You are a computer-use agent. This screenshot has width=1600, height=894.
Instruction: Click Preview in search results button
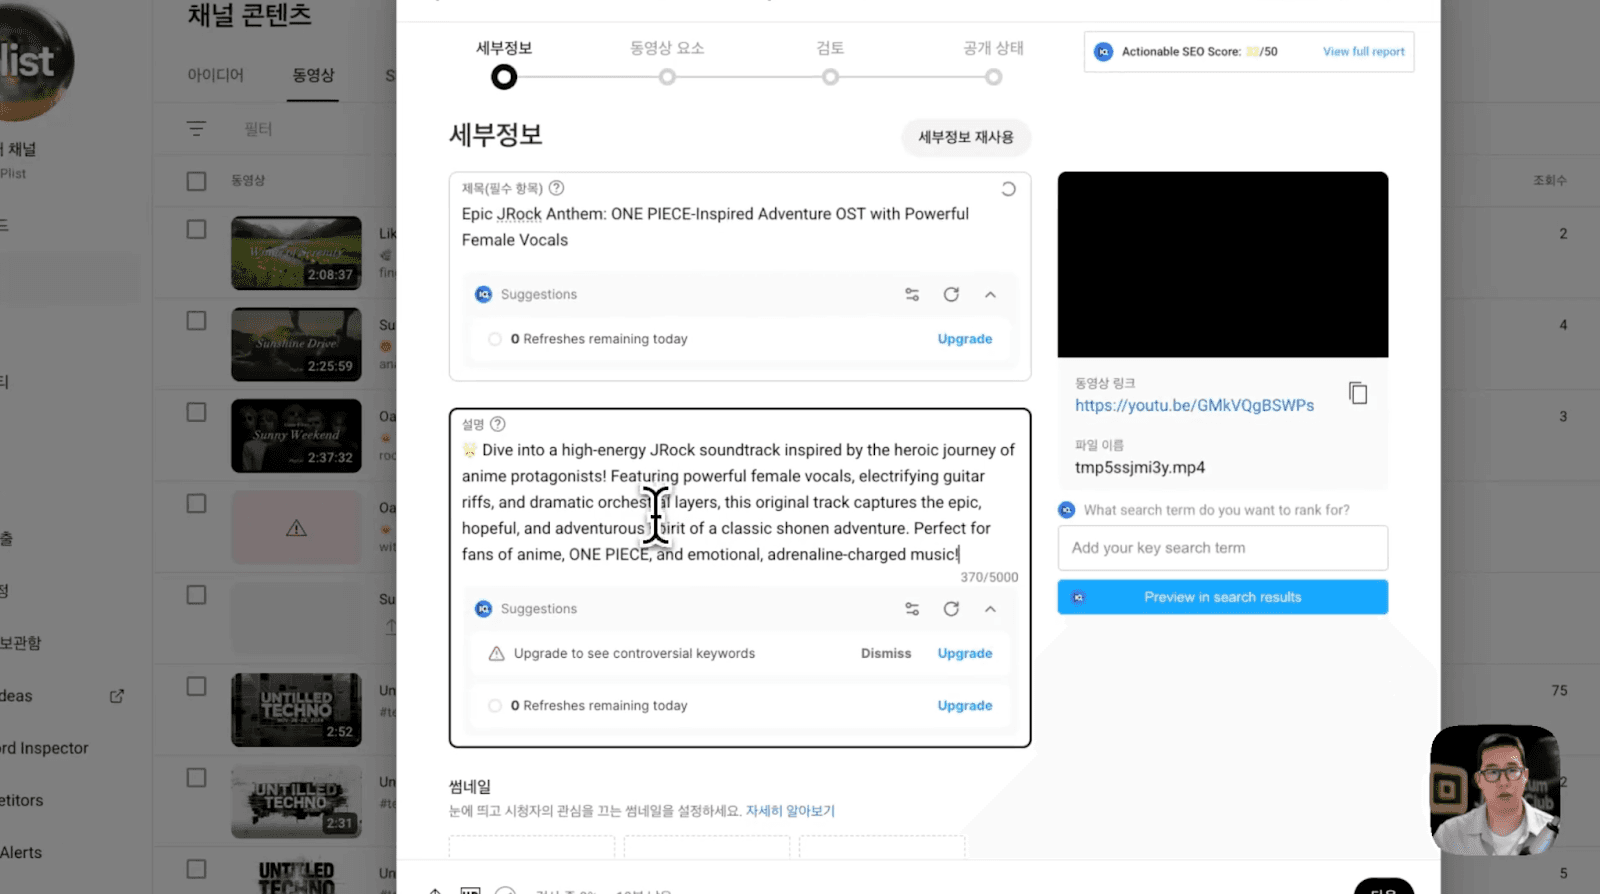click(x=1223, y=597)
